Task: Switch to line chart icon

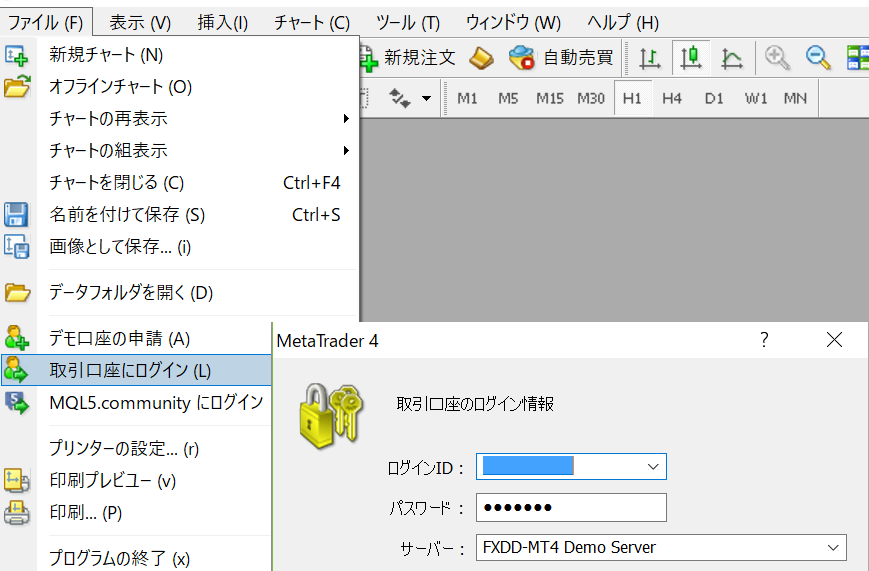Action: [x=732, y=58]
